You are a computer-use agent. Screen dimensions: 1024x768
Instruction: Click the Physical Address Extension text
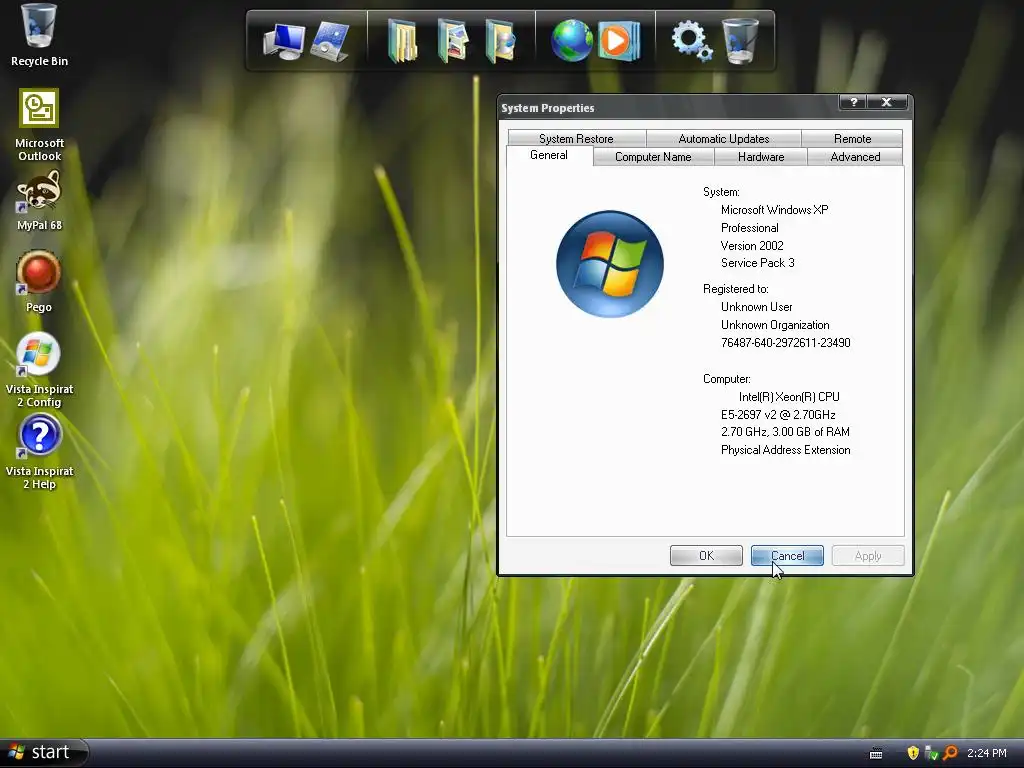point(786,450)
